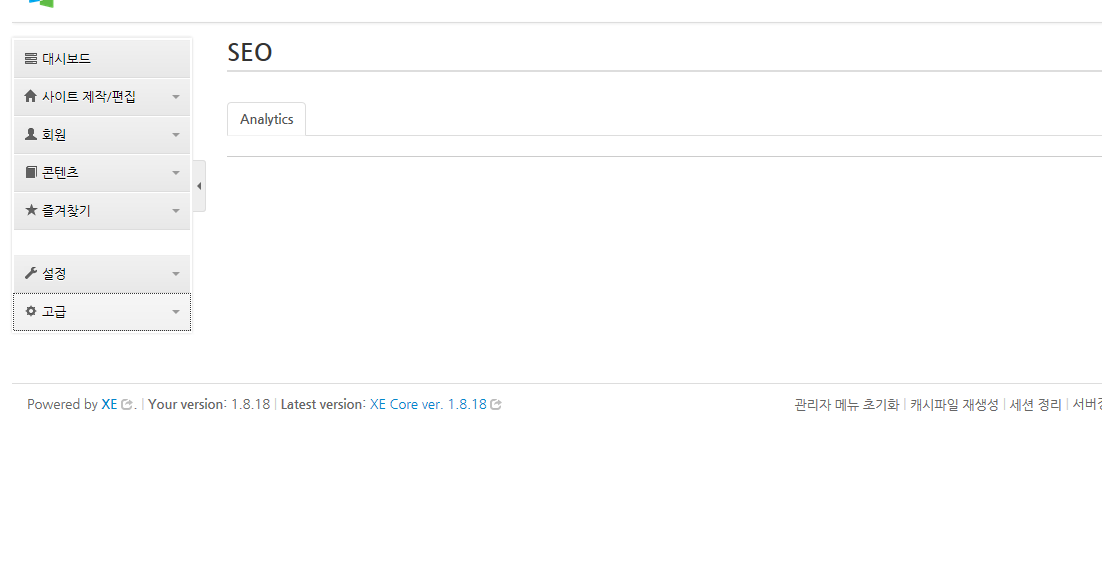Expand the 즐겨찾기 menu arrow
Viewport: 1102px width, 567px height.
(176, 211)
